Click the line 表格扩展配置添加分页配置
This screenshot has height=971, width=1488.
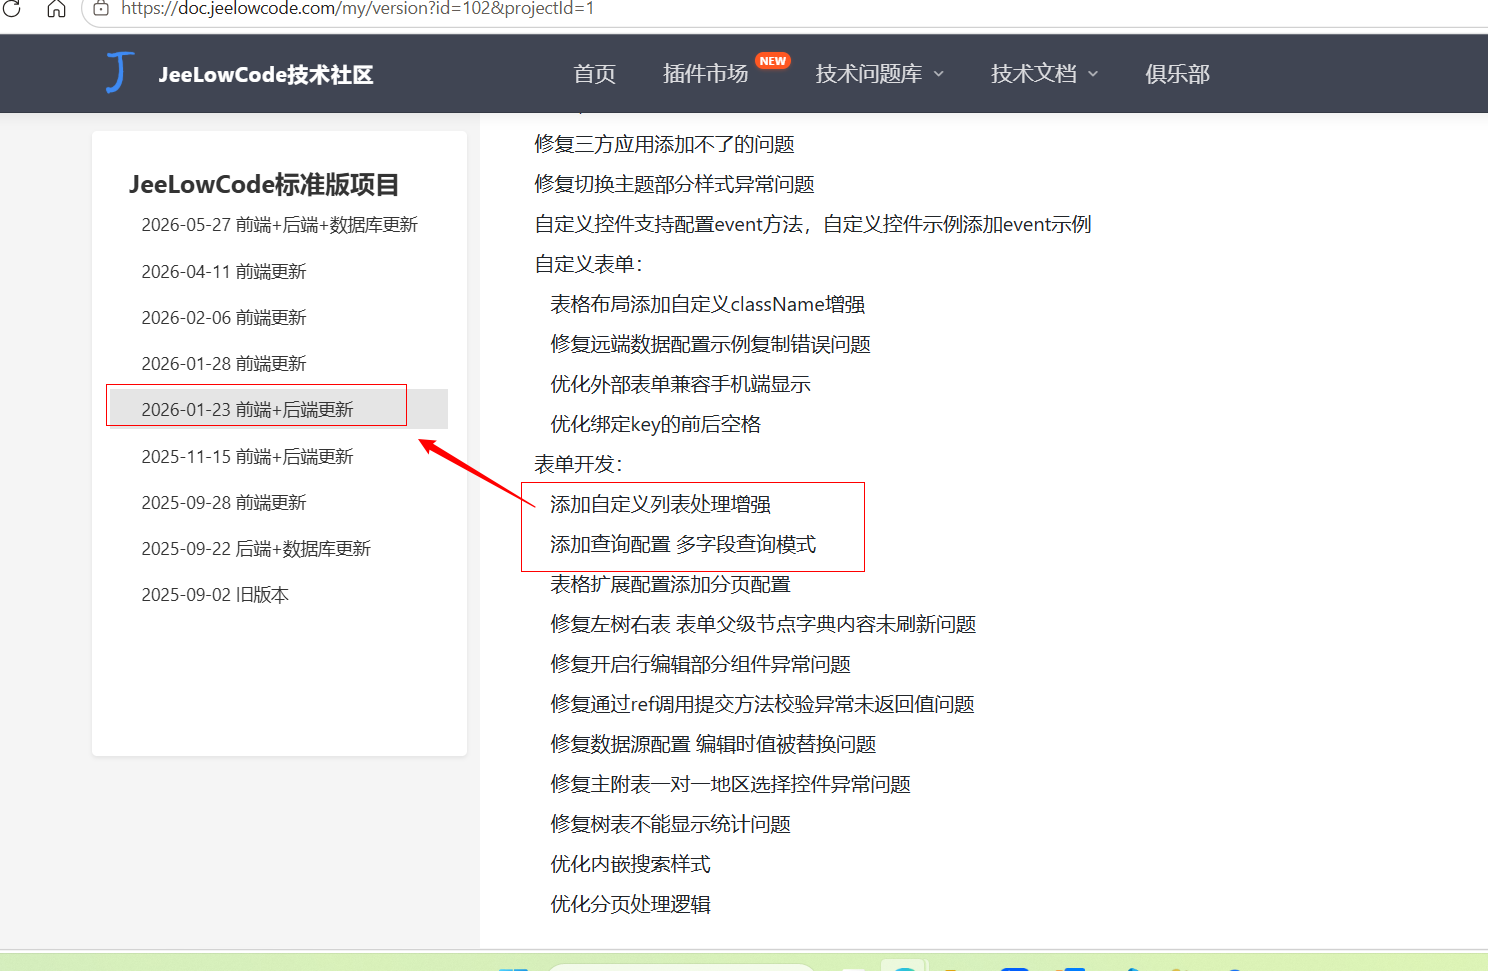[670, 585]
